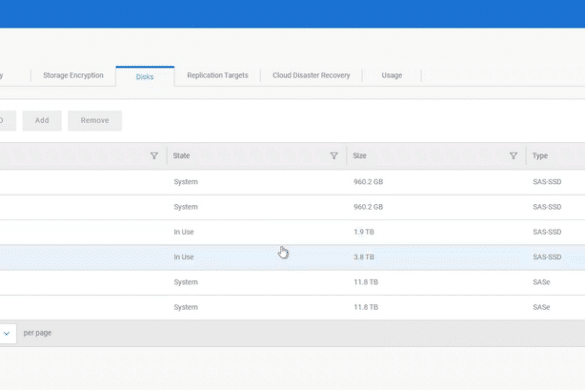Sort by Type column header
The height and width of the screenshot is (390, 585).
coord(540,156)
